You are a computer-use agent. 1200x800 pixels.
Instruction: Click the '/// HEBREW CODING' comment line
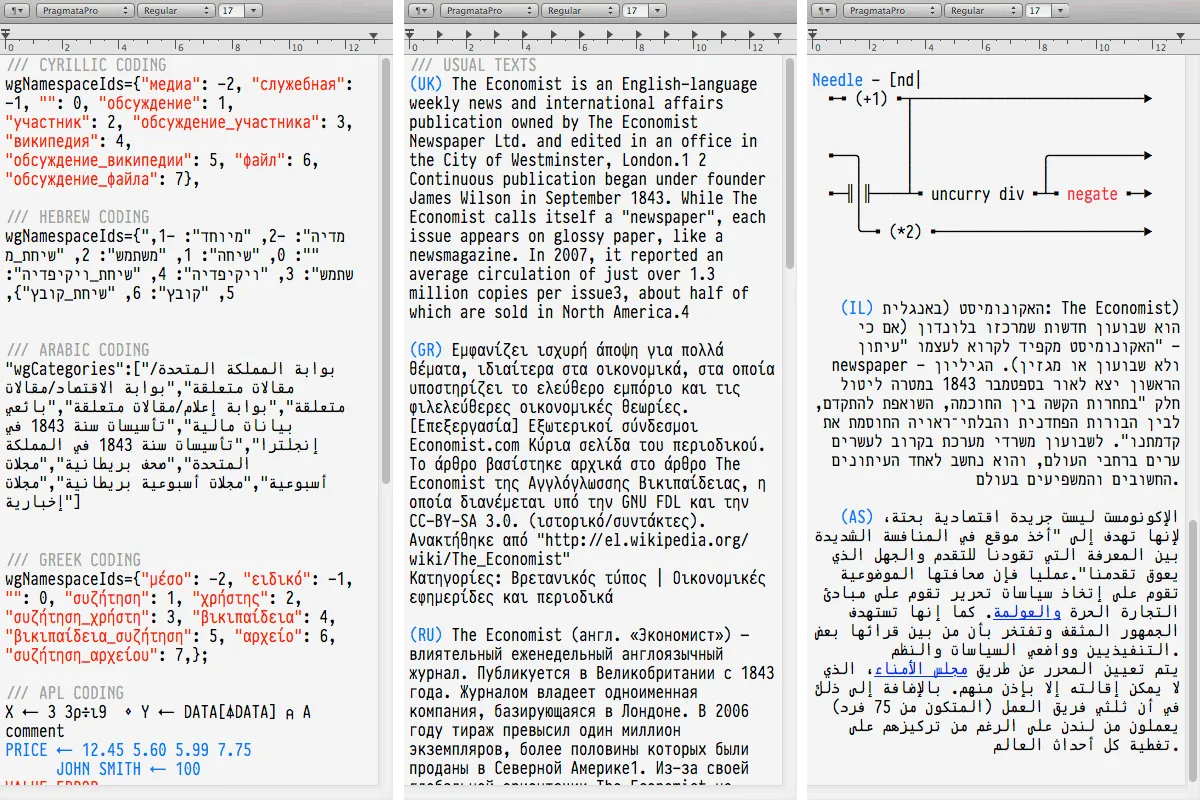click(x=78, y=217)
